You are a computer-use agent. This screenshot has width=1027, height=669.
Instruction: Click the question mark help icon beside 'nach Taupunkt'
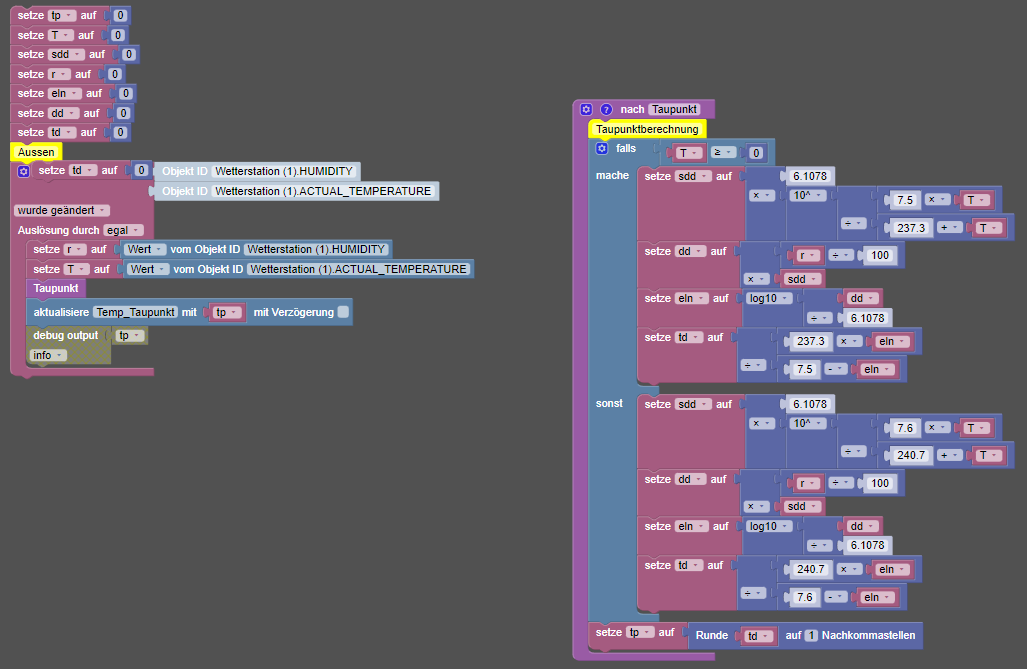click(x=607, y=109)
